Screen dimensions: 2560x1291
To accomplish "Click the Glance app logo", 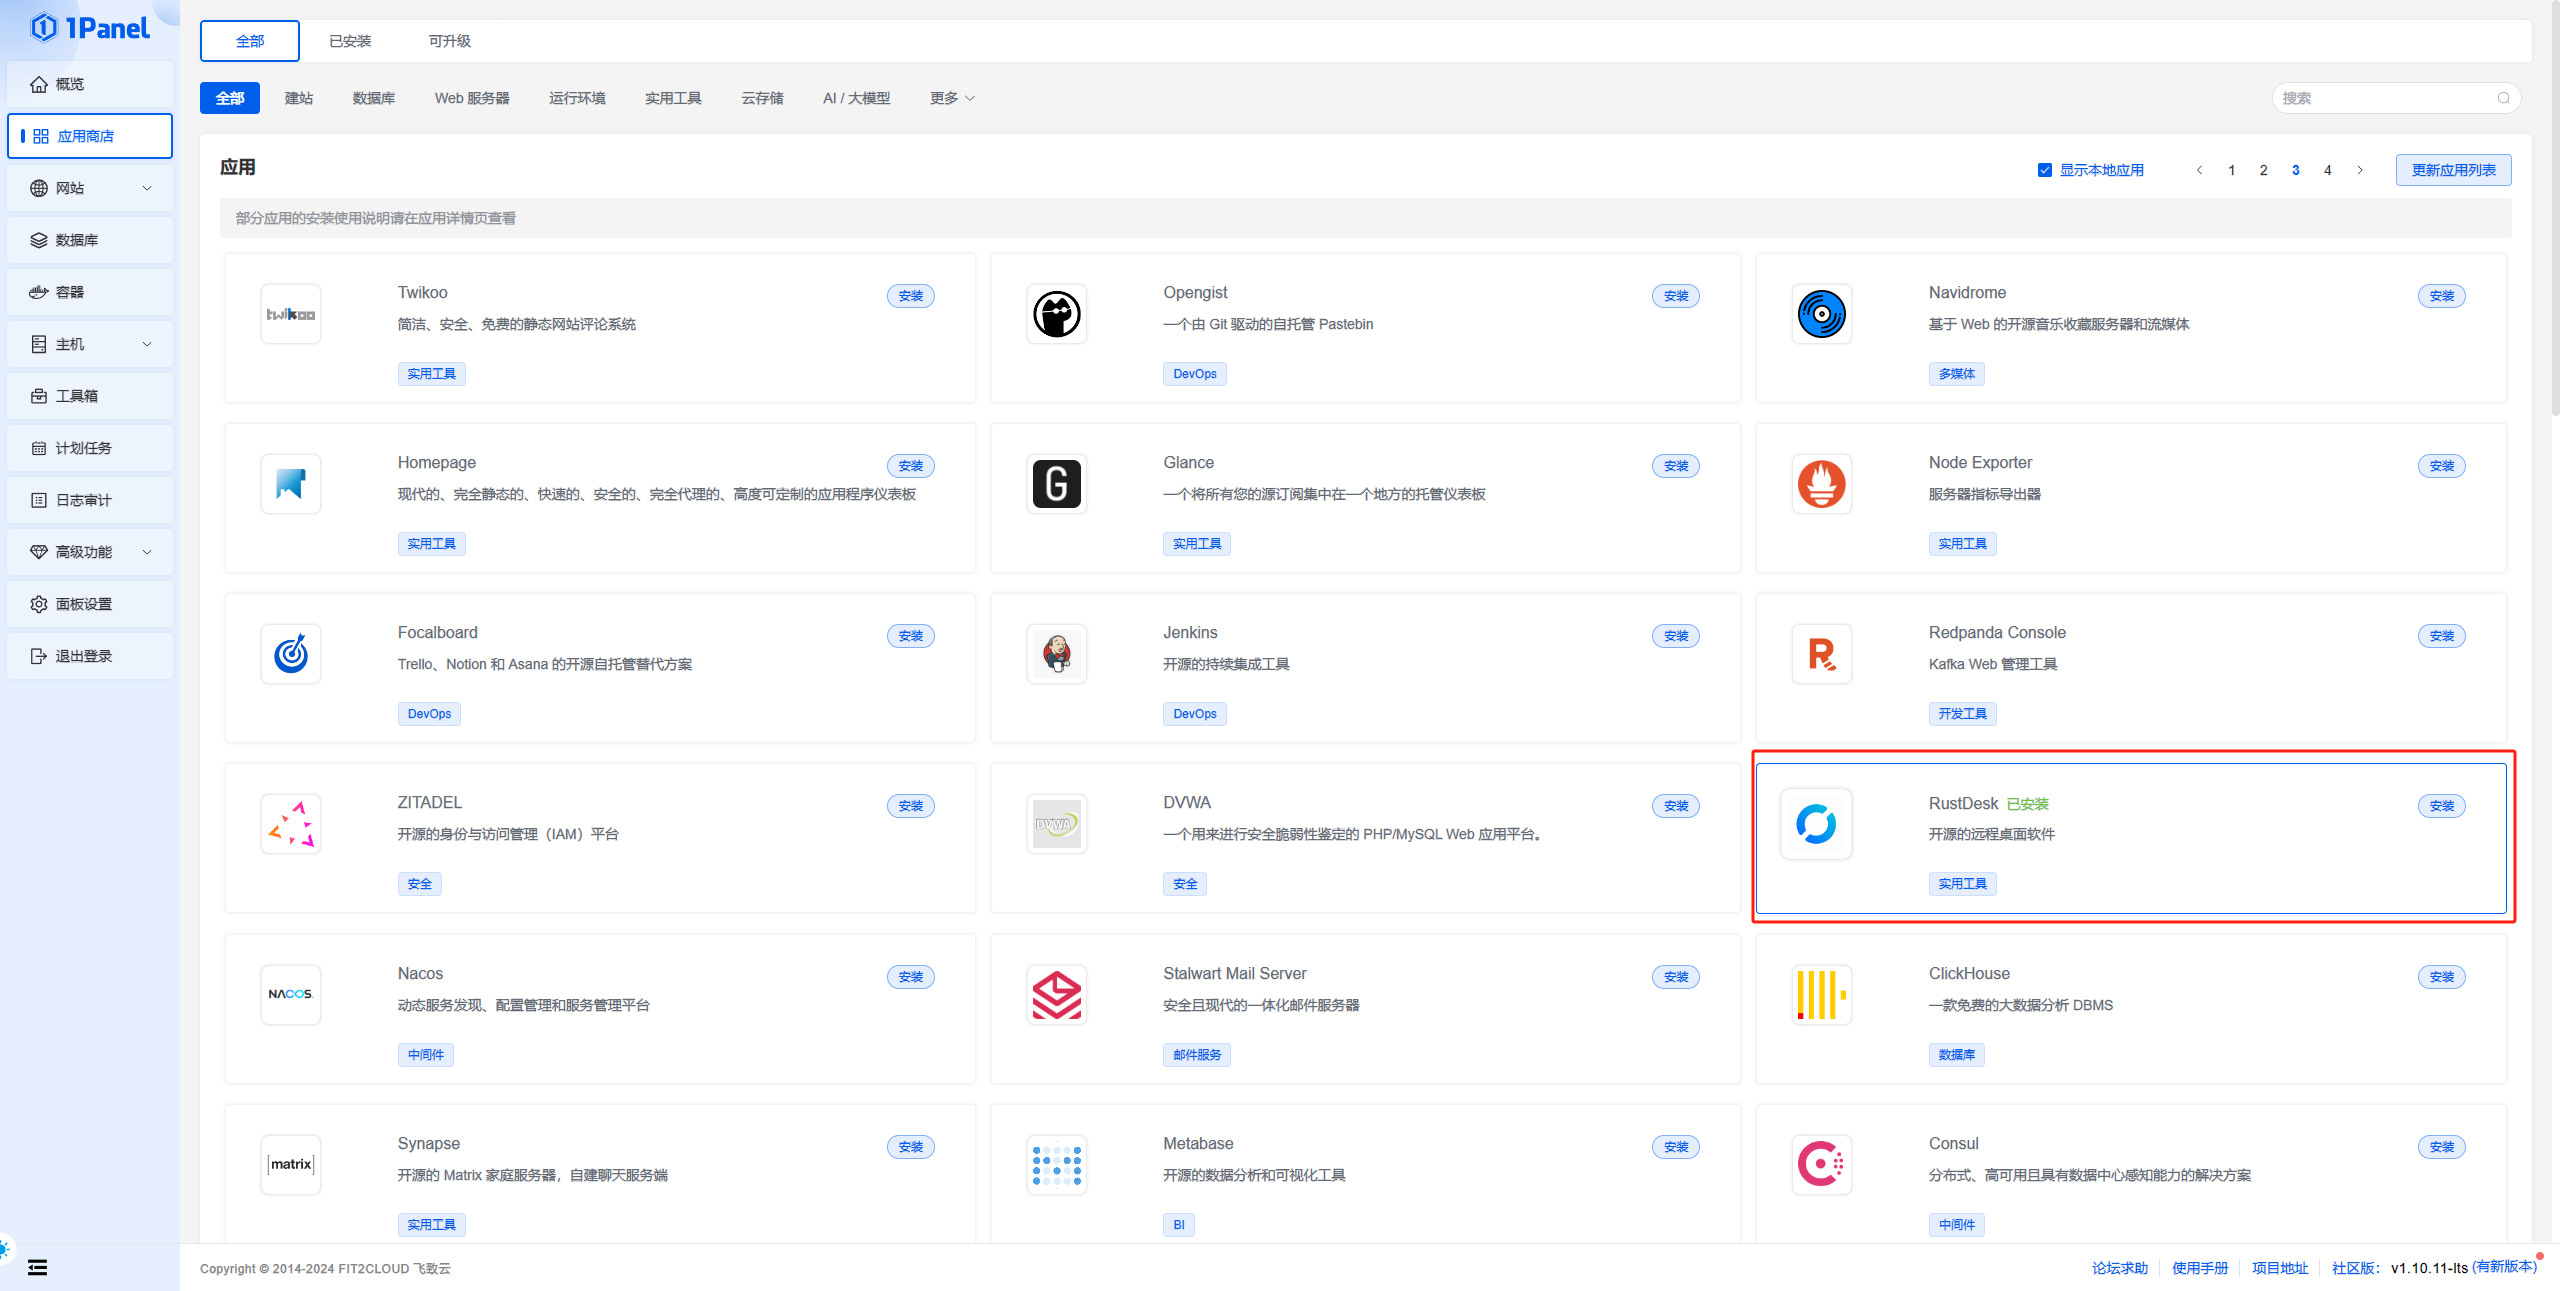I will [1057, 484].
